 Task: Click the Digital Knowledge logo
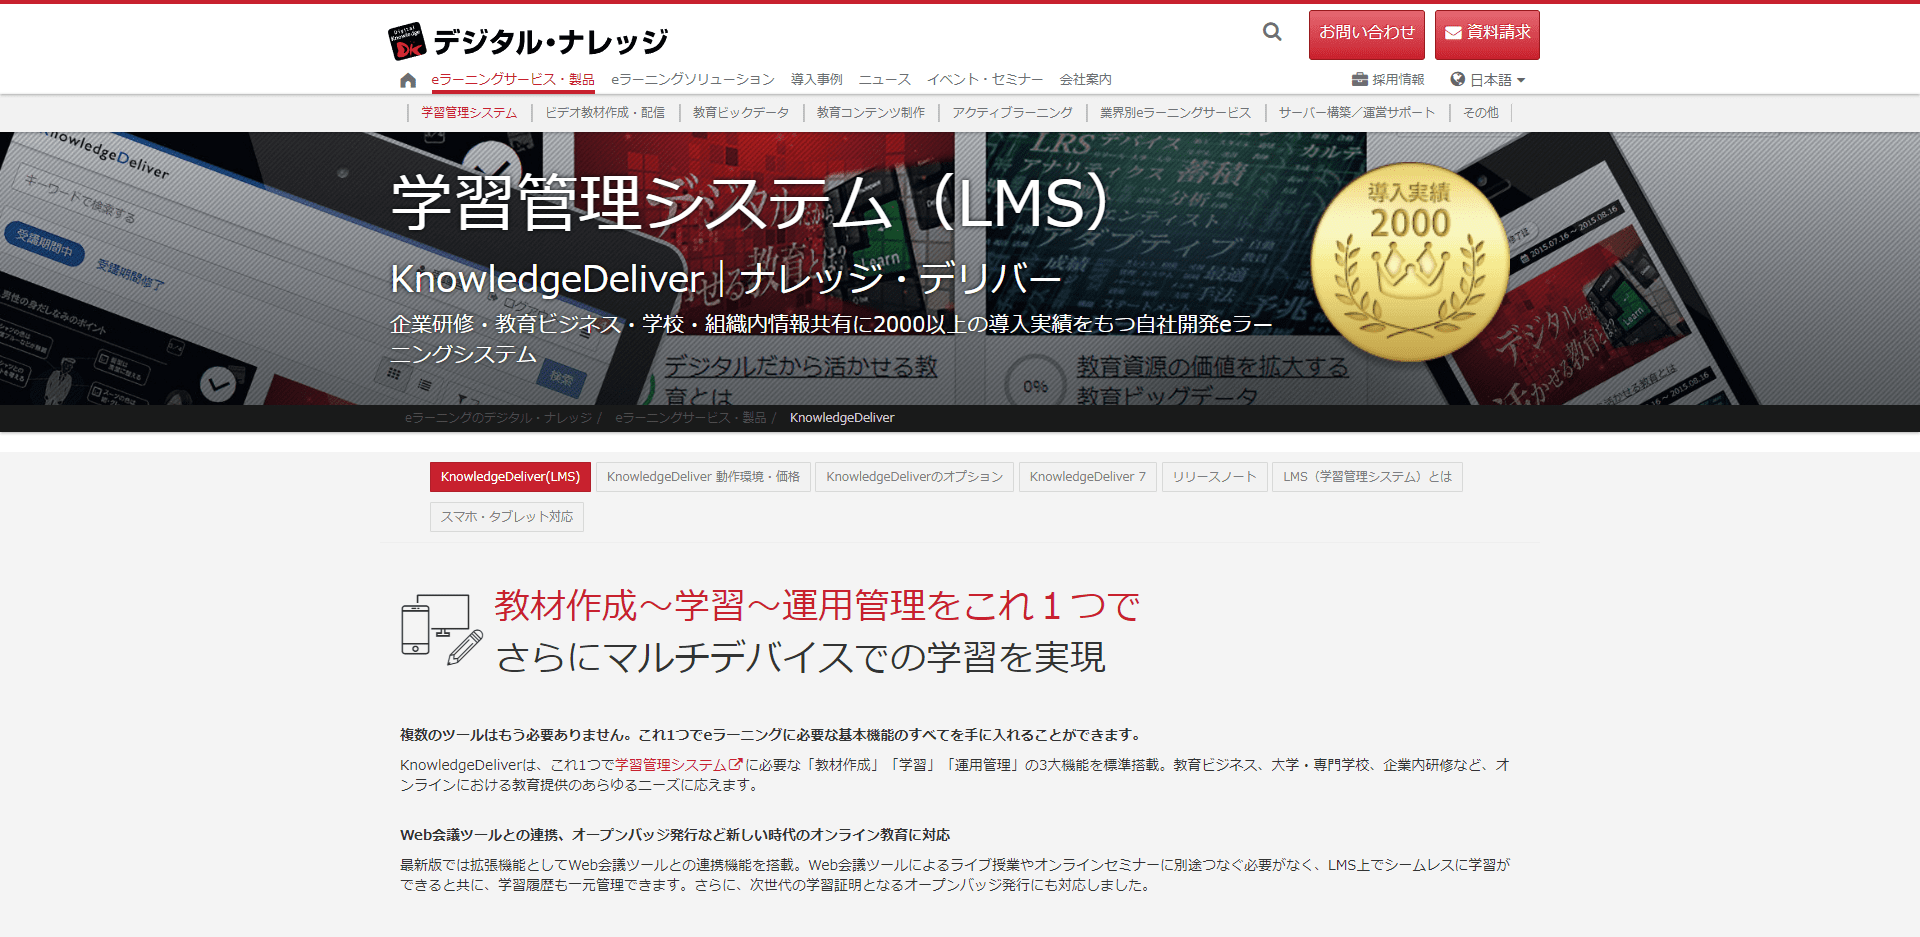pyautogui.click(x=527, y=41)
